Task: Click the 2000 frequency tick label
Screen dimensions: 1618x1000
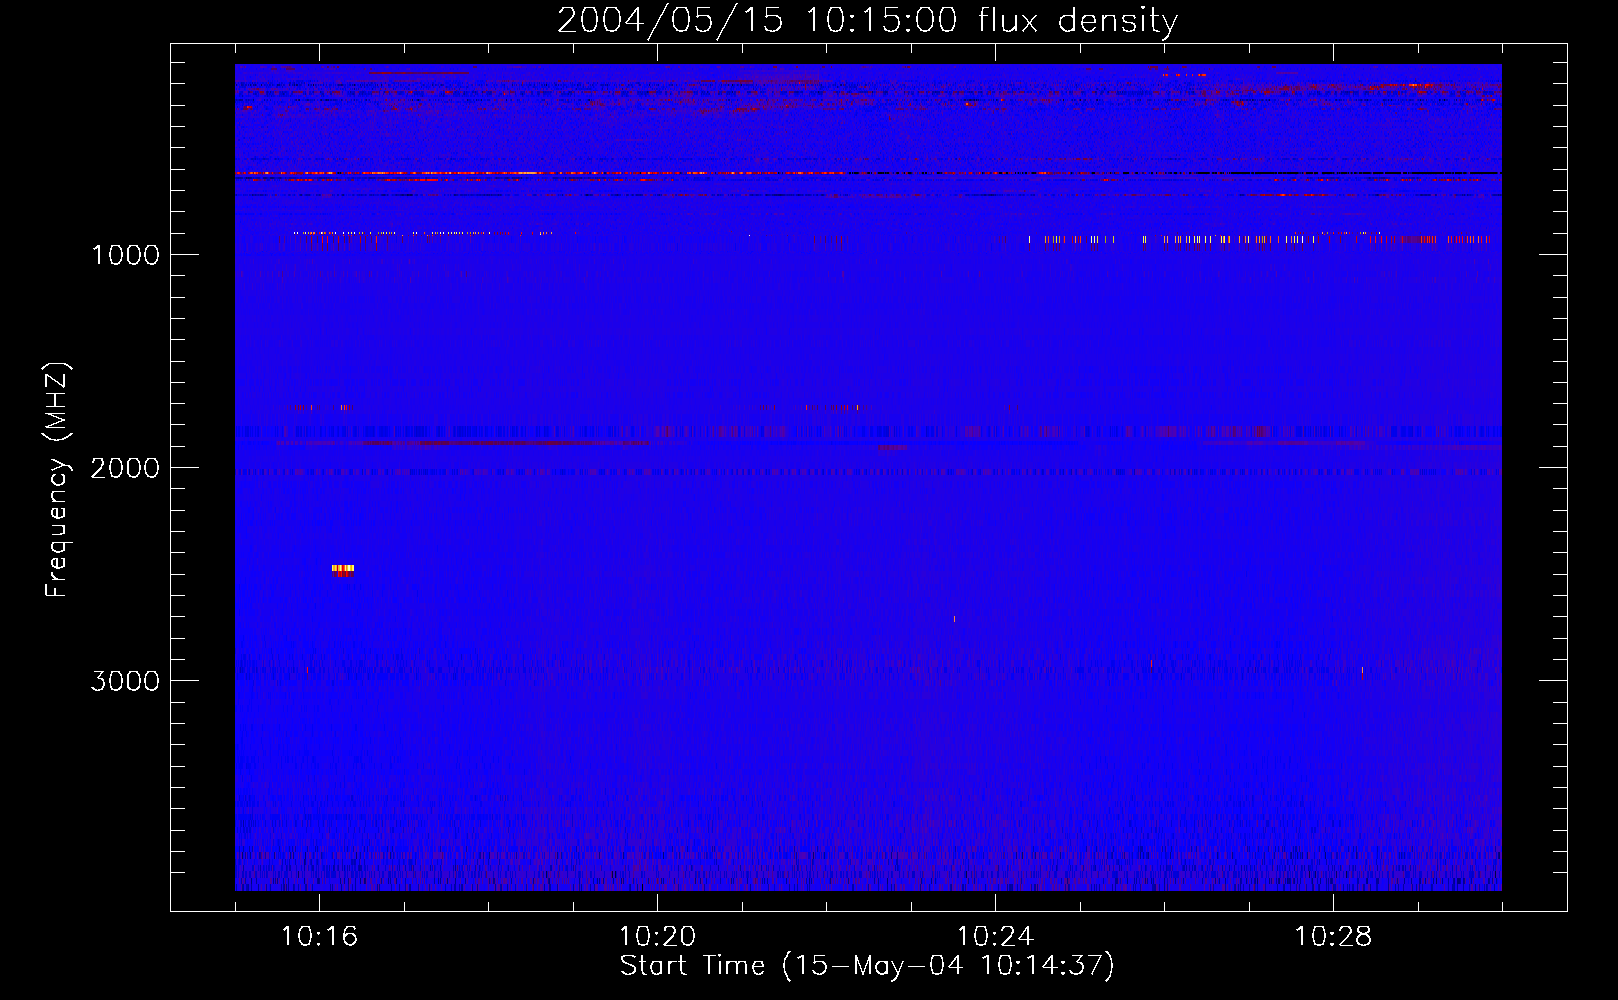Action: (x=125, y=468)
